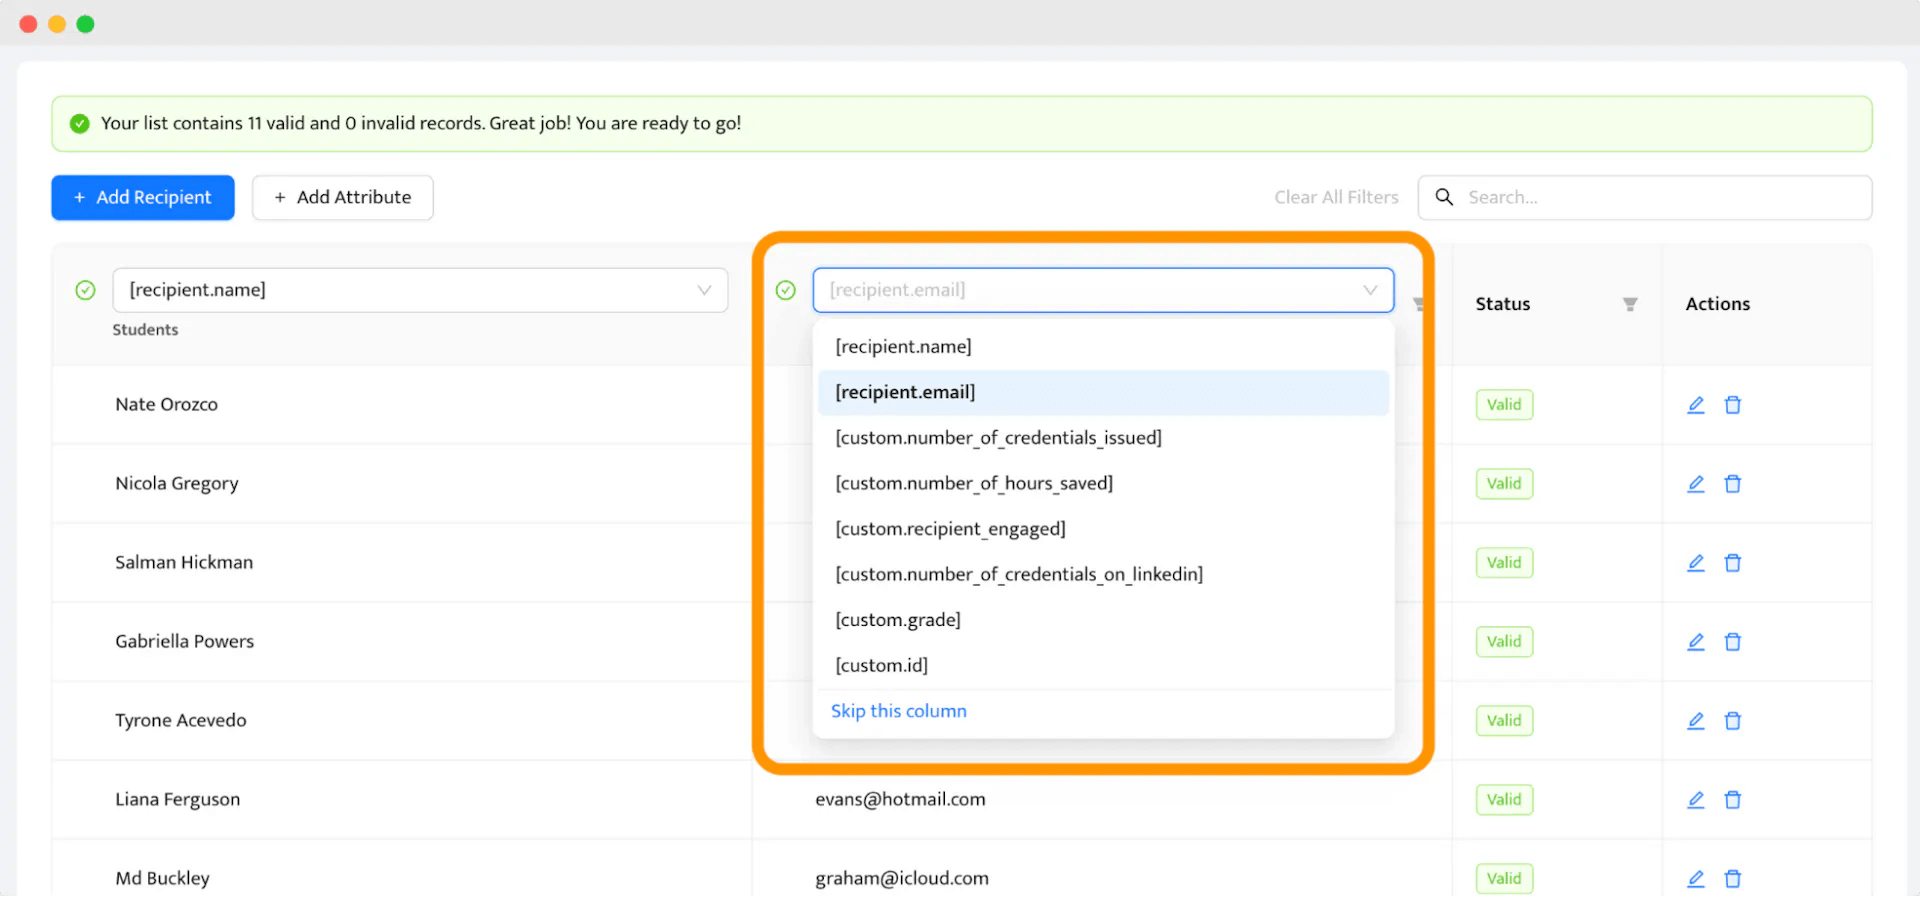Screen dimensions: 1920x897
Task: Click the Skip this column link
Action: click(x=899, y=711)
